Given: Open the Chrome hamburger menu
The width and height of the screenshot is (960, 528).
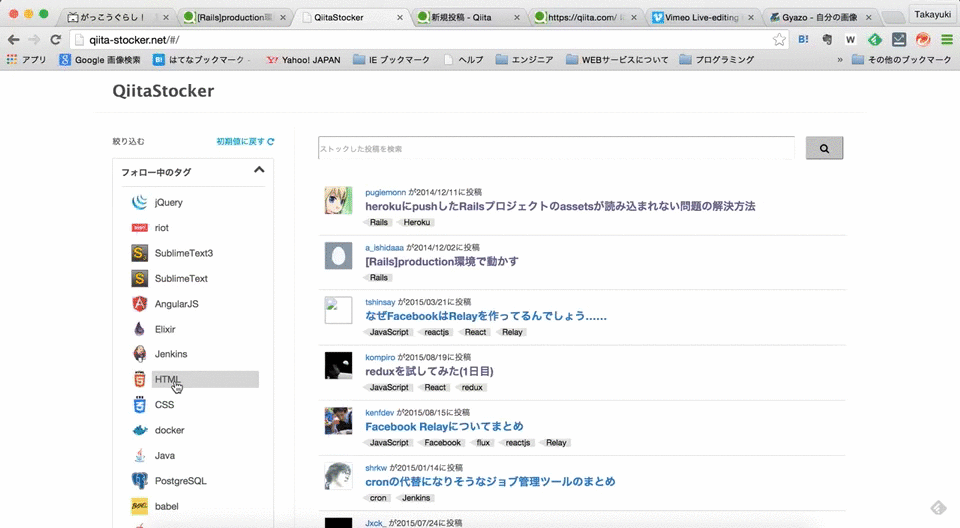Looking at the screenshot, I should 947,40.
